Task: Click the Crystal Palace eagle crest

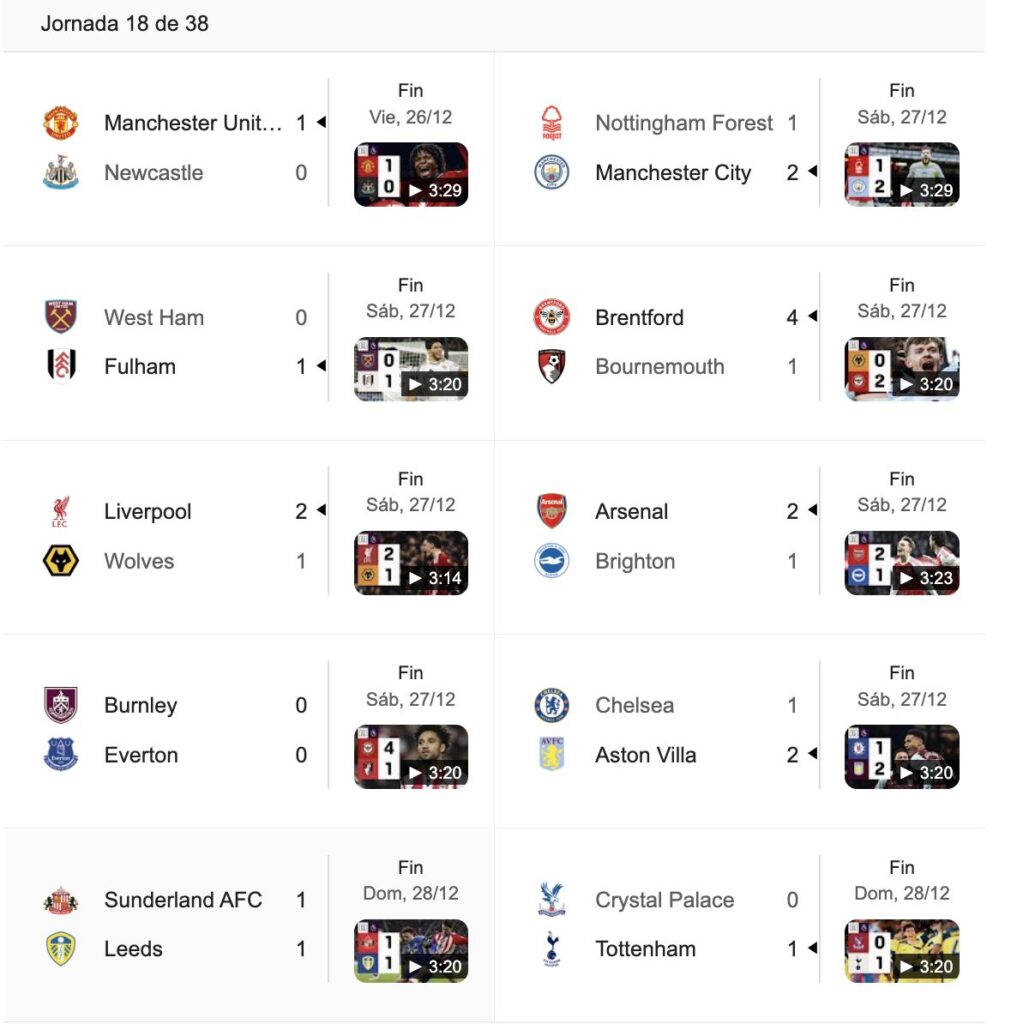Action: tap(551, 899)
